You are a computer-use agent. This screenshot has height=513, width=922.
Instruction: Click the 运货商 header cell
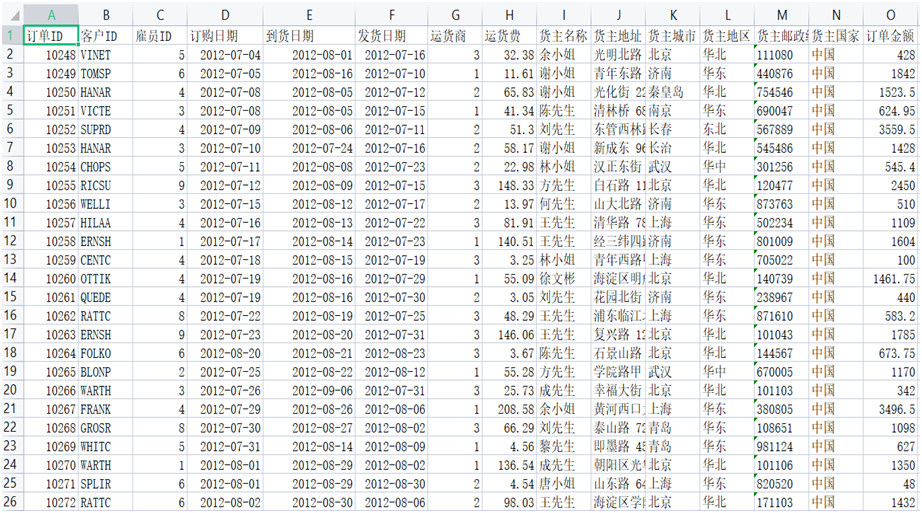(455, 36)
